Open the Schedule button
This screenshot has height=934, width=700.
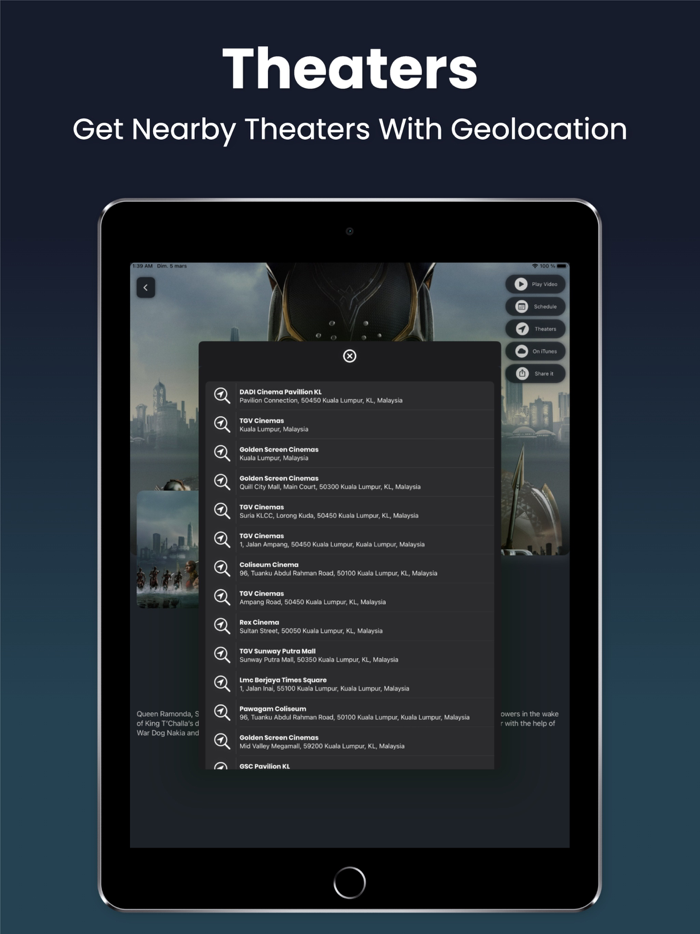click(x=536, y=306)
